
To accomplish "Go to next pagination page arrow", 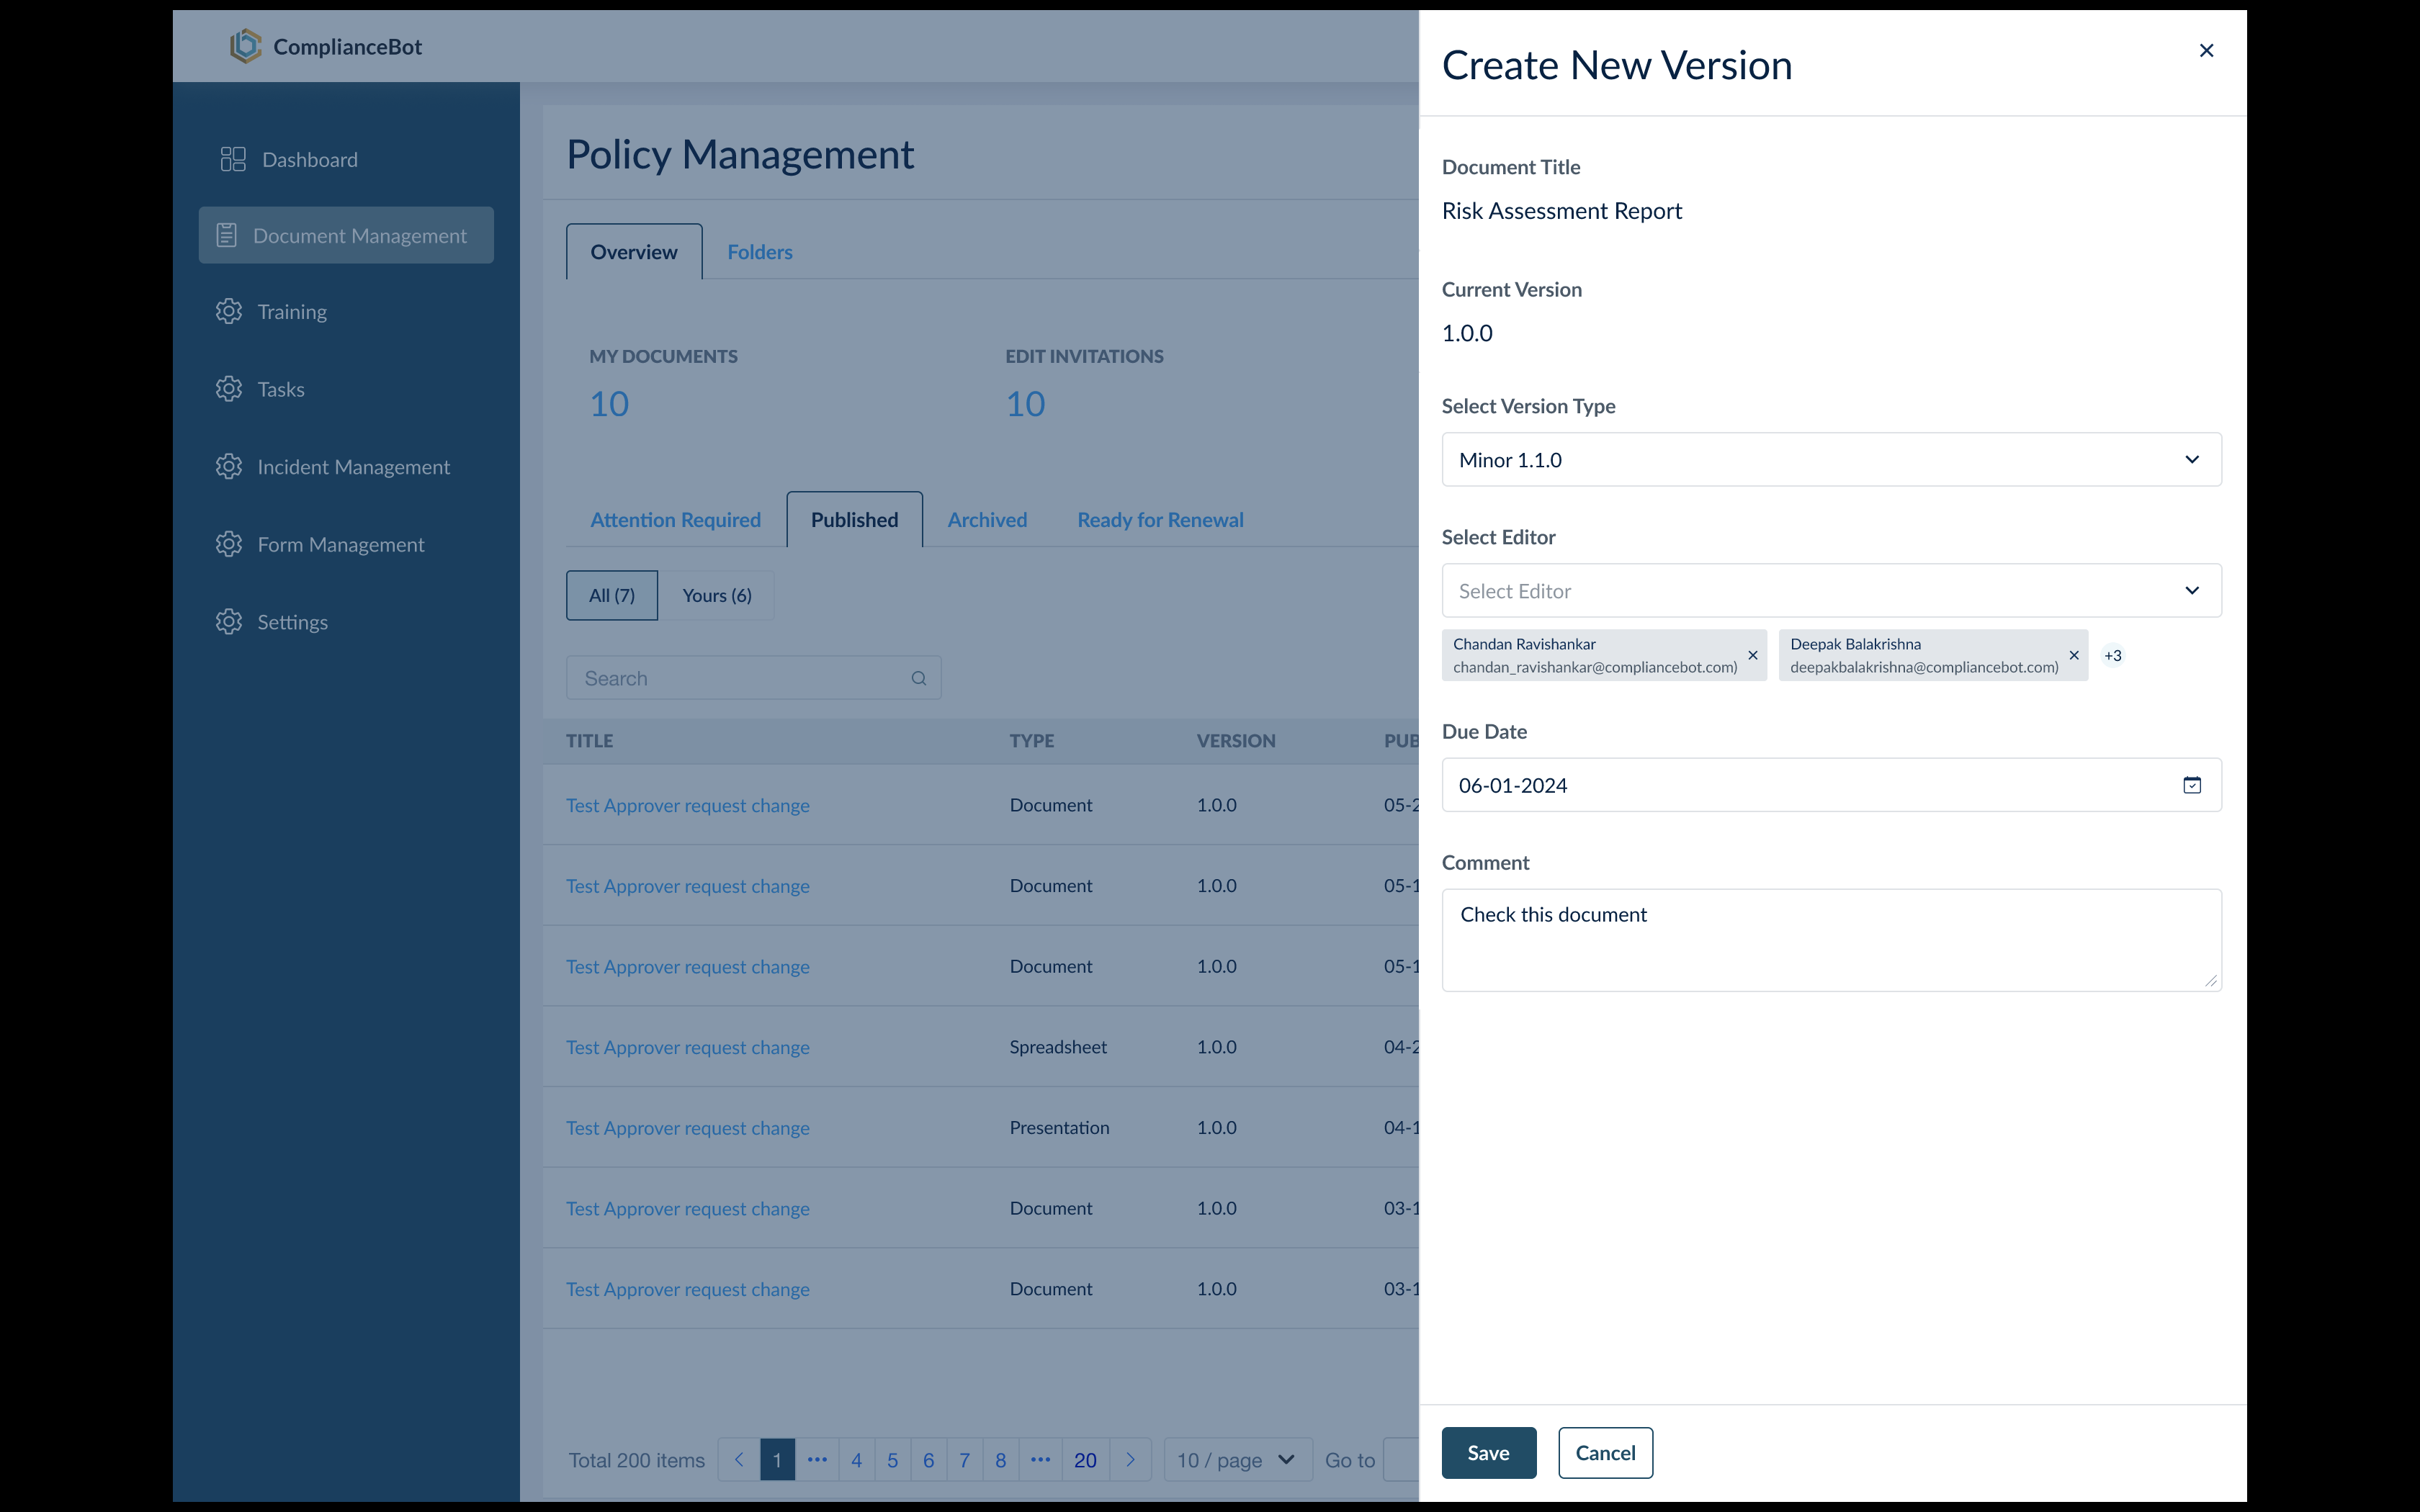I will 1130,1459.
